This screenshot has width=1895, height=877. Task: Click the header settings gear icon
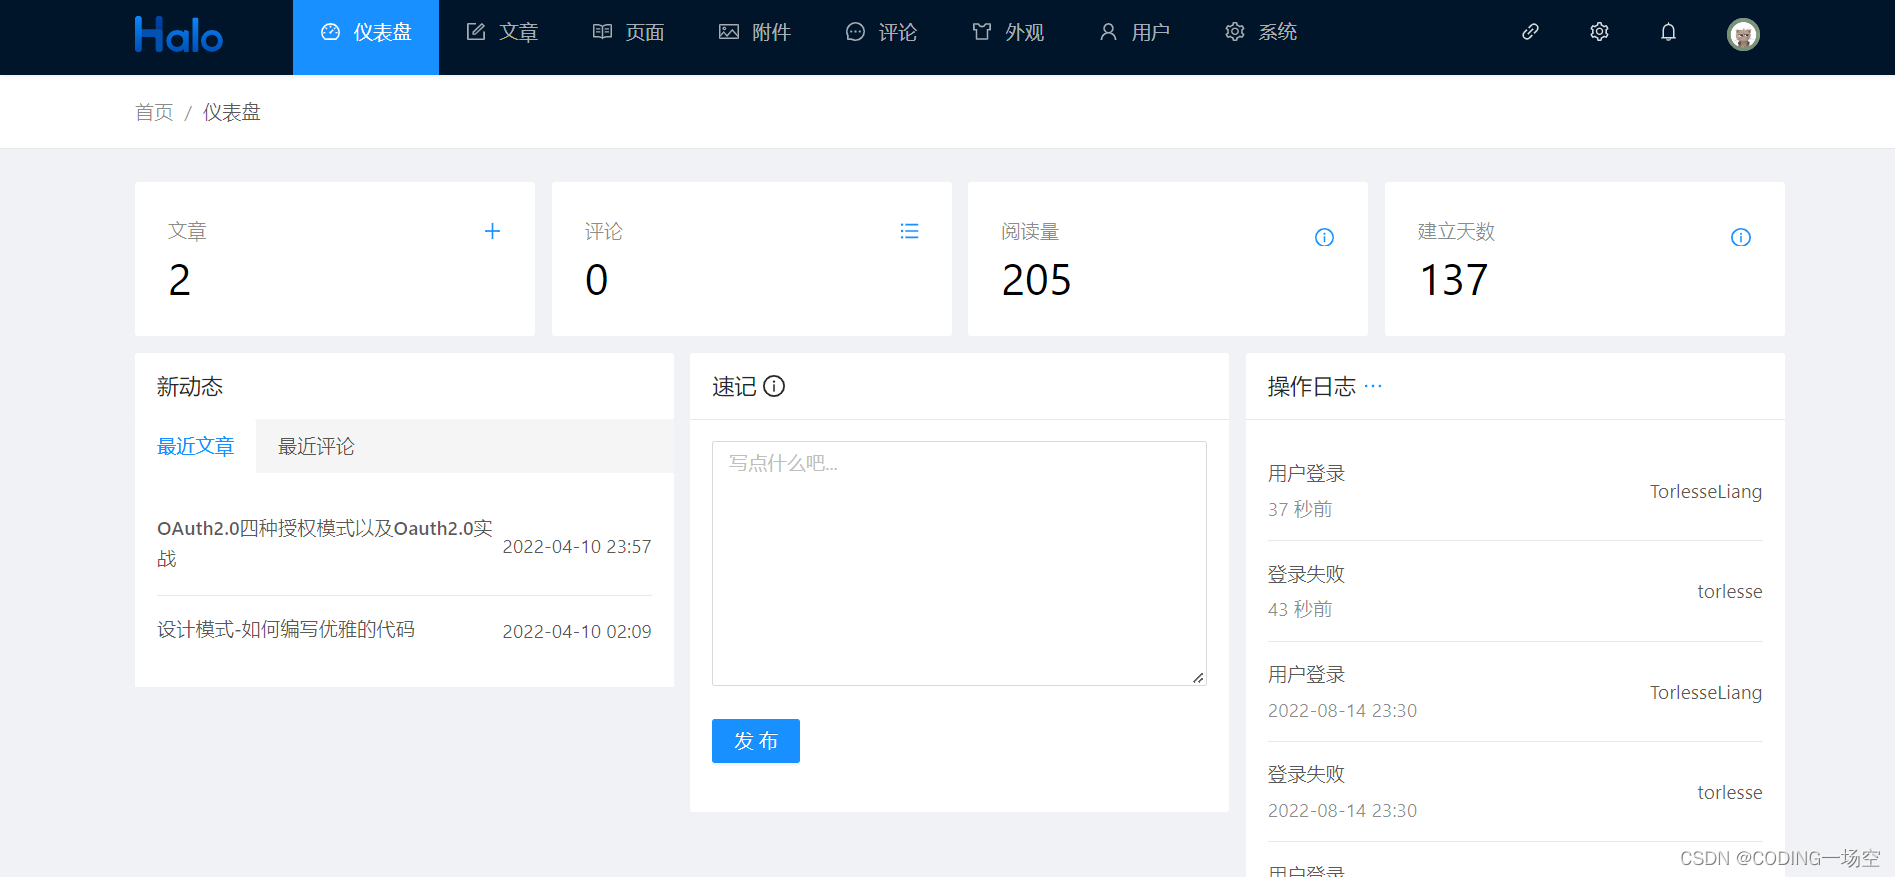coord(1599,32)
